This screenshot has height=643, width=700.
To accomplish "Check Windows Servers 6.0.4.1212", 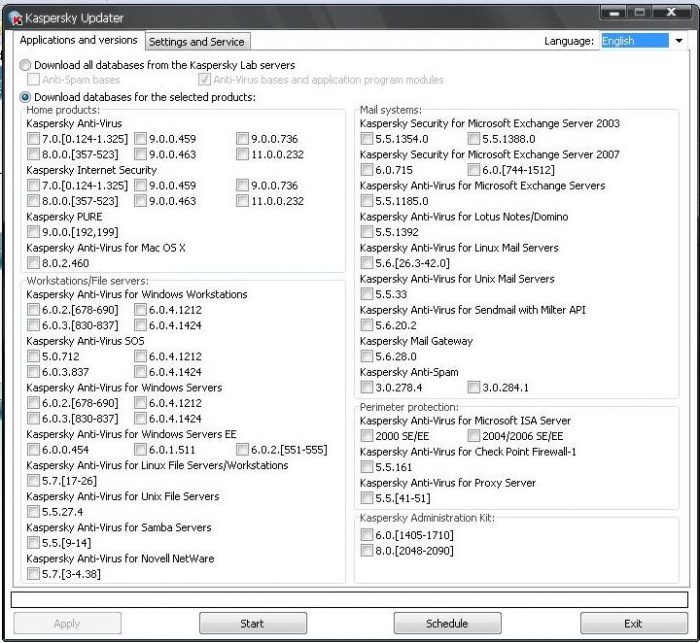I will pyautogui.click(x=140, y=403).
